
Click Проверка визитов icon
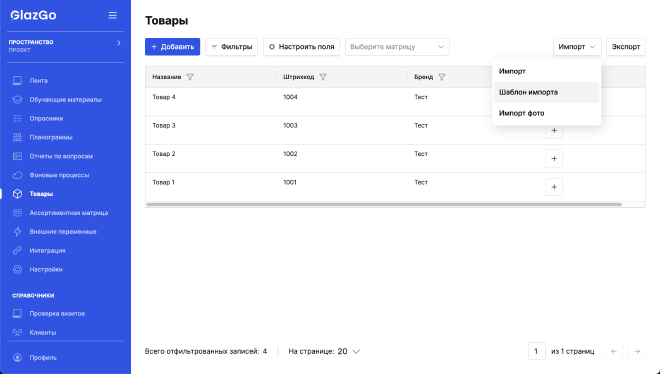point(17,313)
